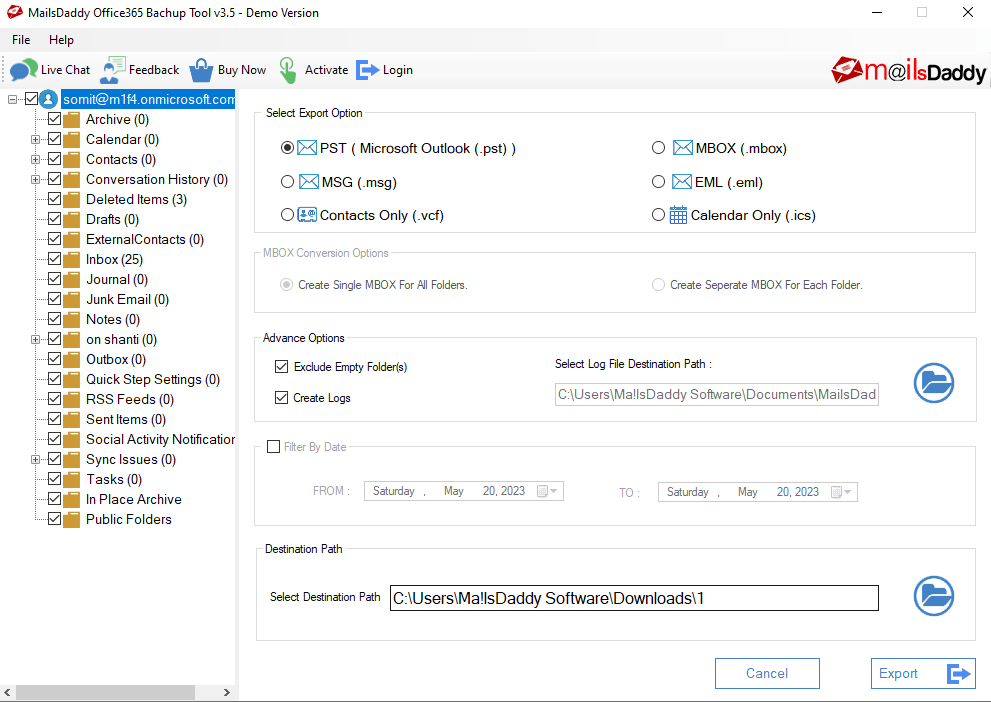Screen dimensions: 991x702
Task: Click the Feedback person icon
Action: pyautogui.click(x=112, y=70)
